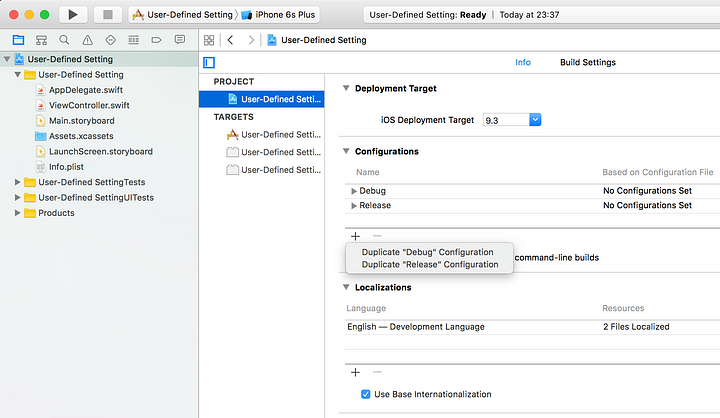Expand the User-Defined SettingTests folder
Screen dimensions: 720x418
point(17,182)
